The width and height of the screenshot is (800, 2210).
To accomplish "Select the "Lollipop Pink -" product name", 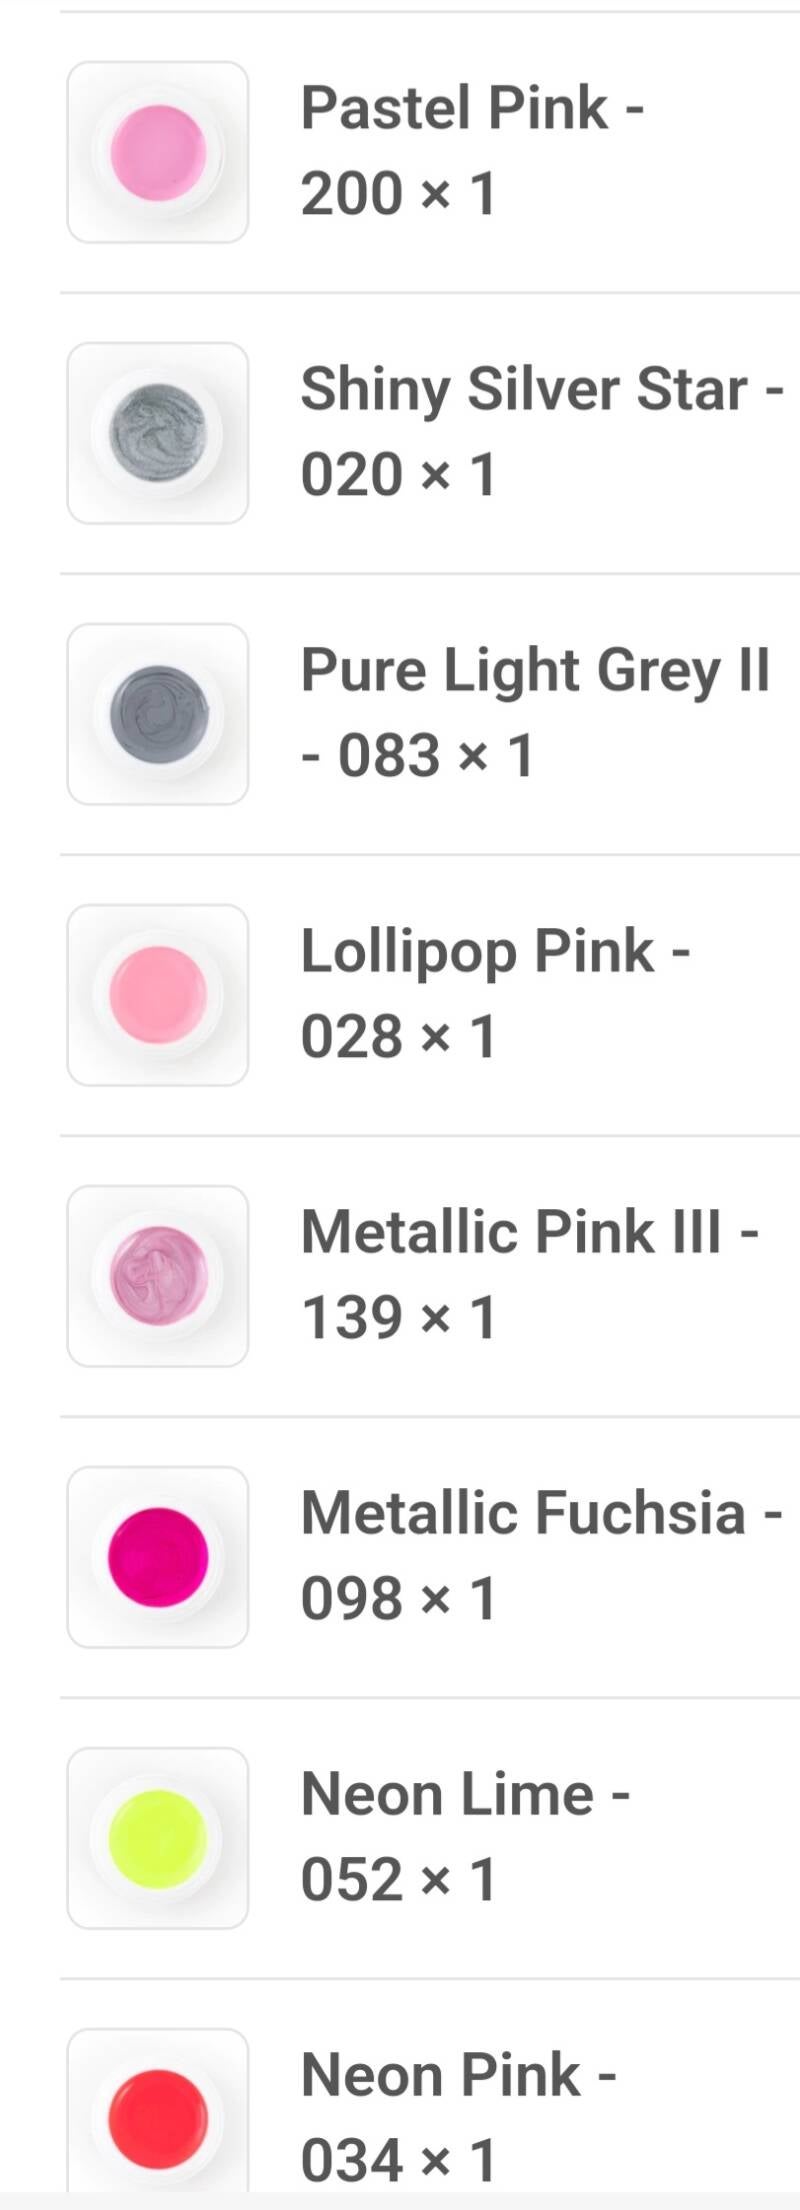I will click(495, 951).
